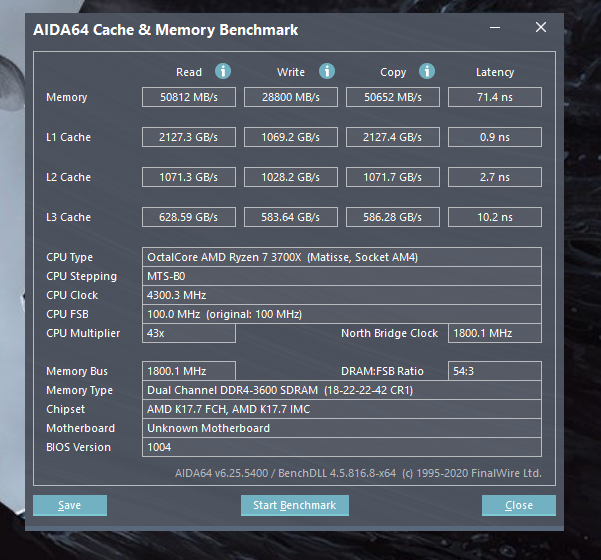This screenshot has width=601, height=560.
Task: Select L2 Cache write 1028.2 GB/s
Action: (291, 177)
